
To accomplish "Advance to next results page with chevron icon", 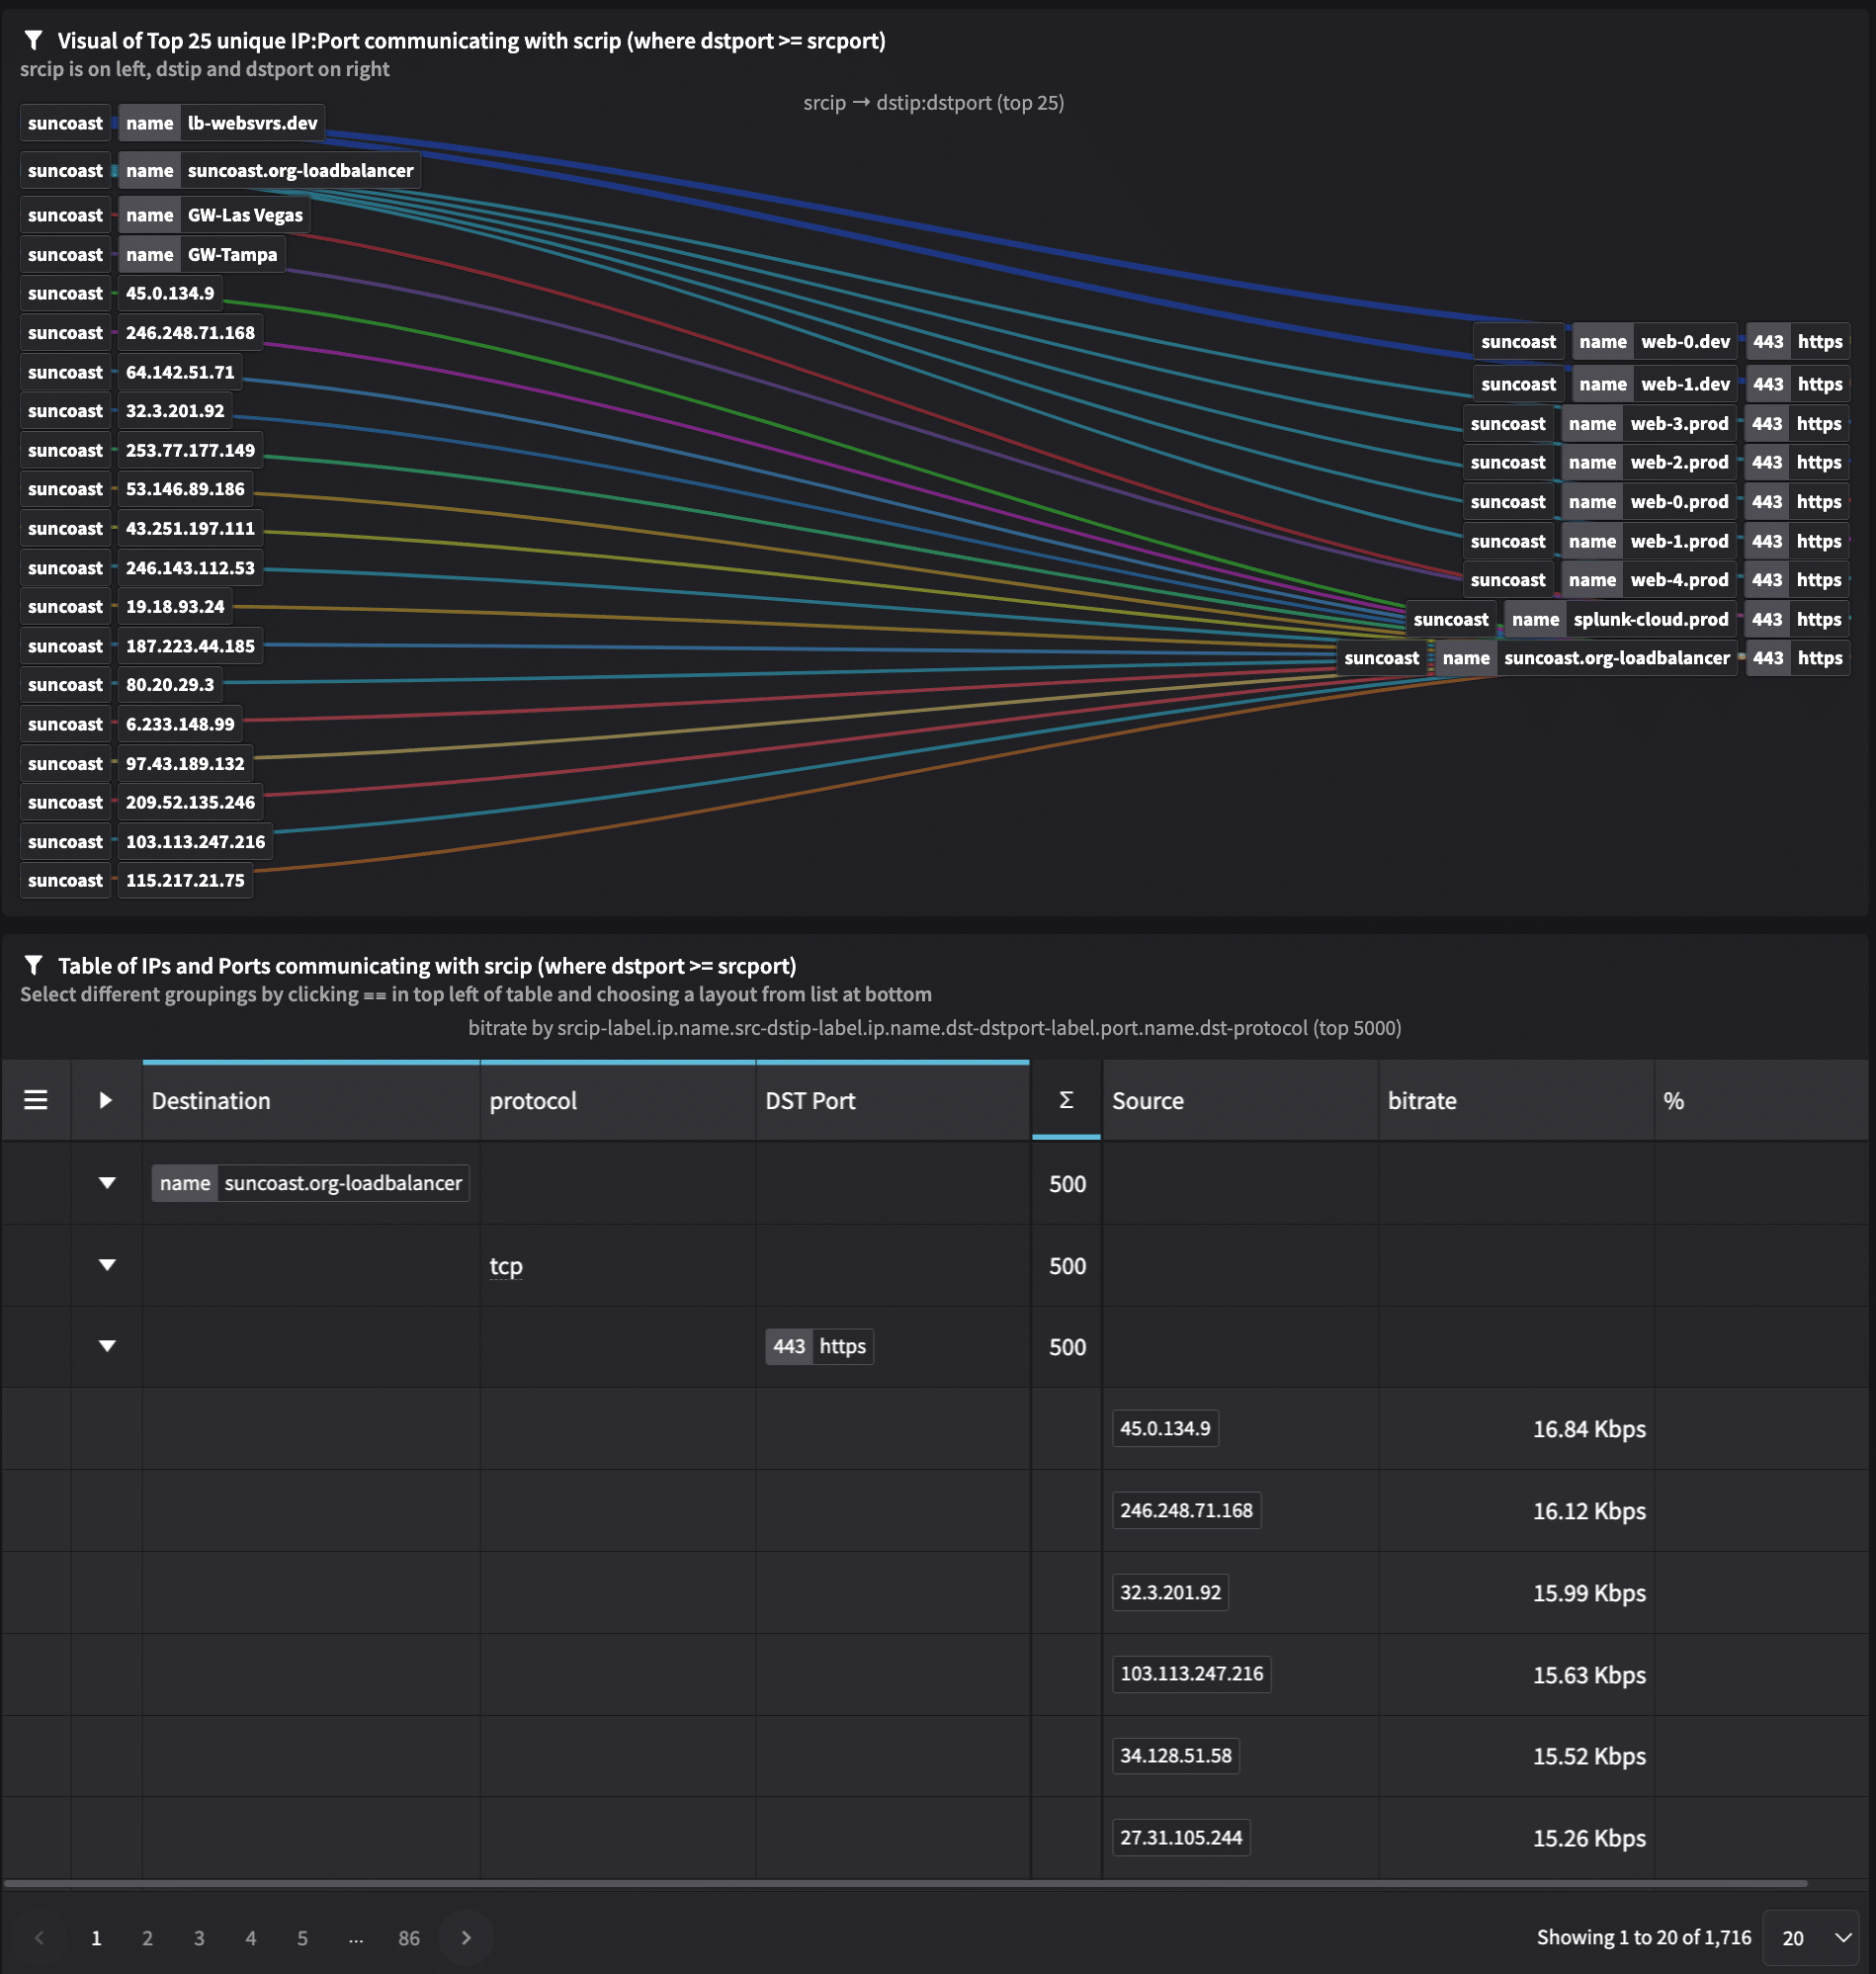I will click(465, 1938).
